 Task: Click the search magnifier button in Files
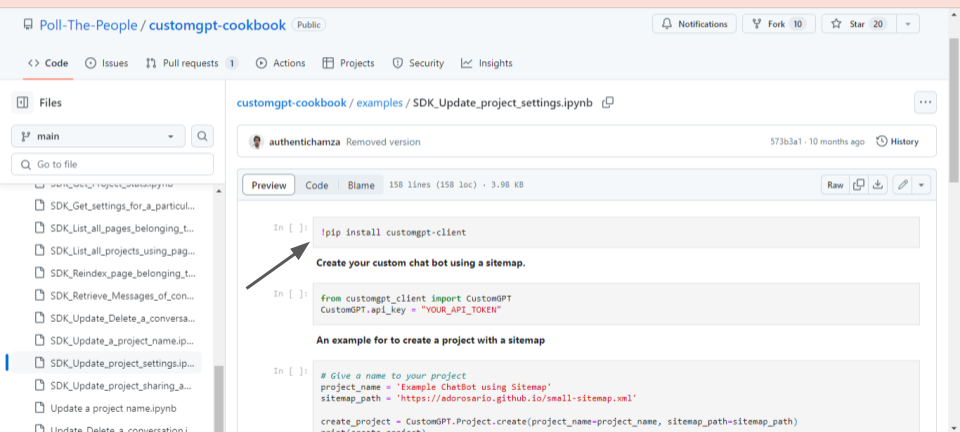click(202, 136)
